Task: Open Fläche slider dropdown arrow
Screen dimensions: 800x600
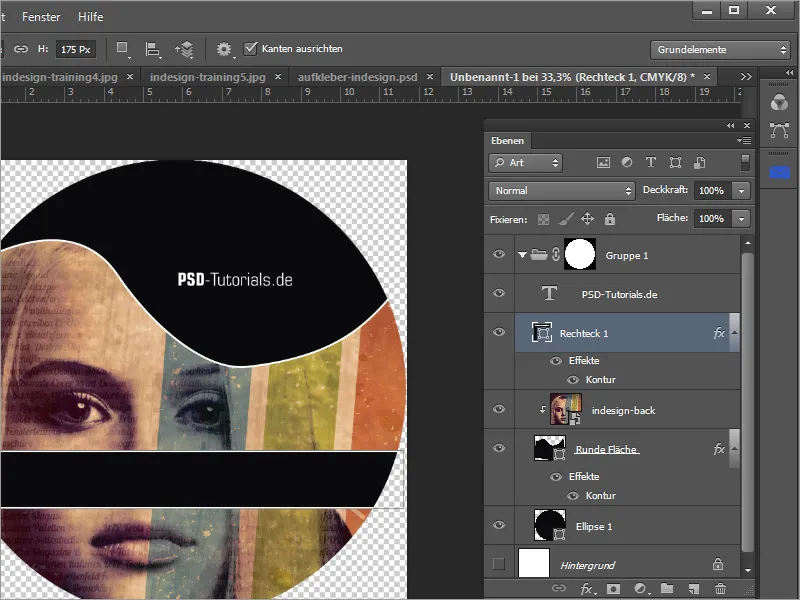Action: (x=741, y=219)
